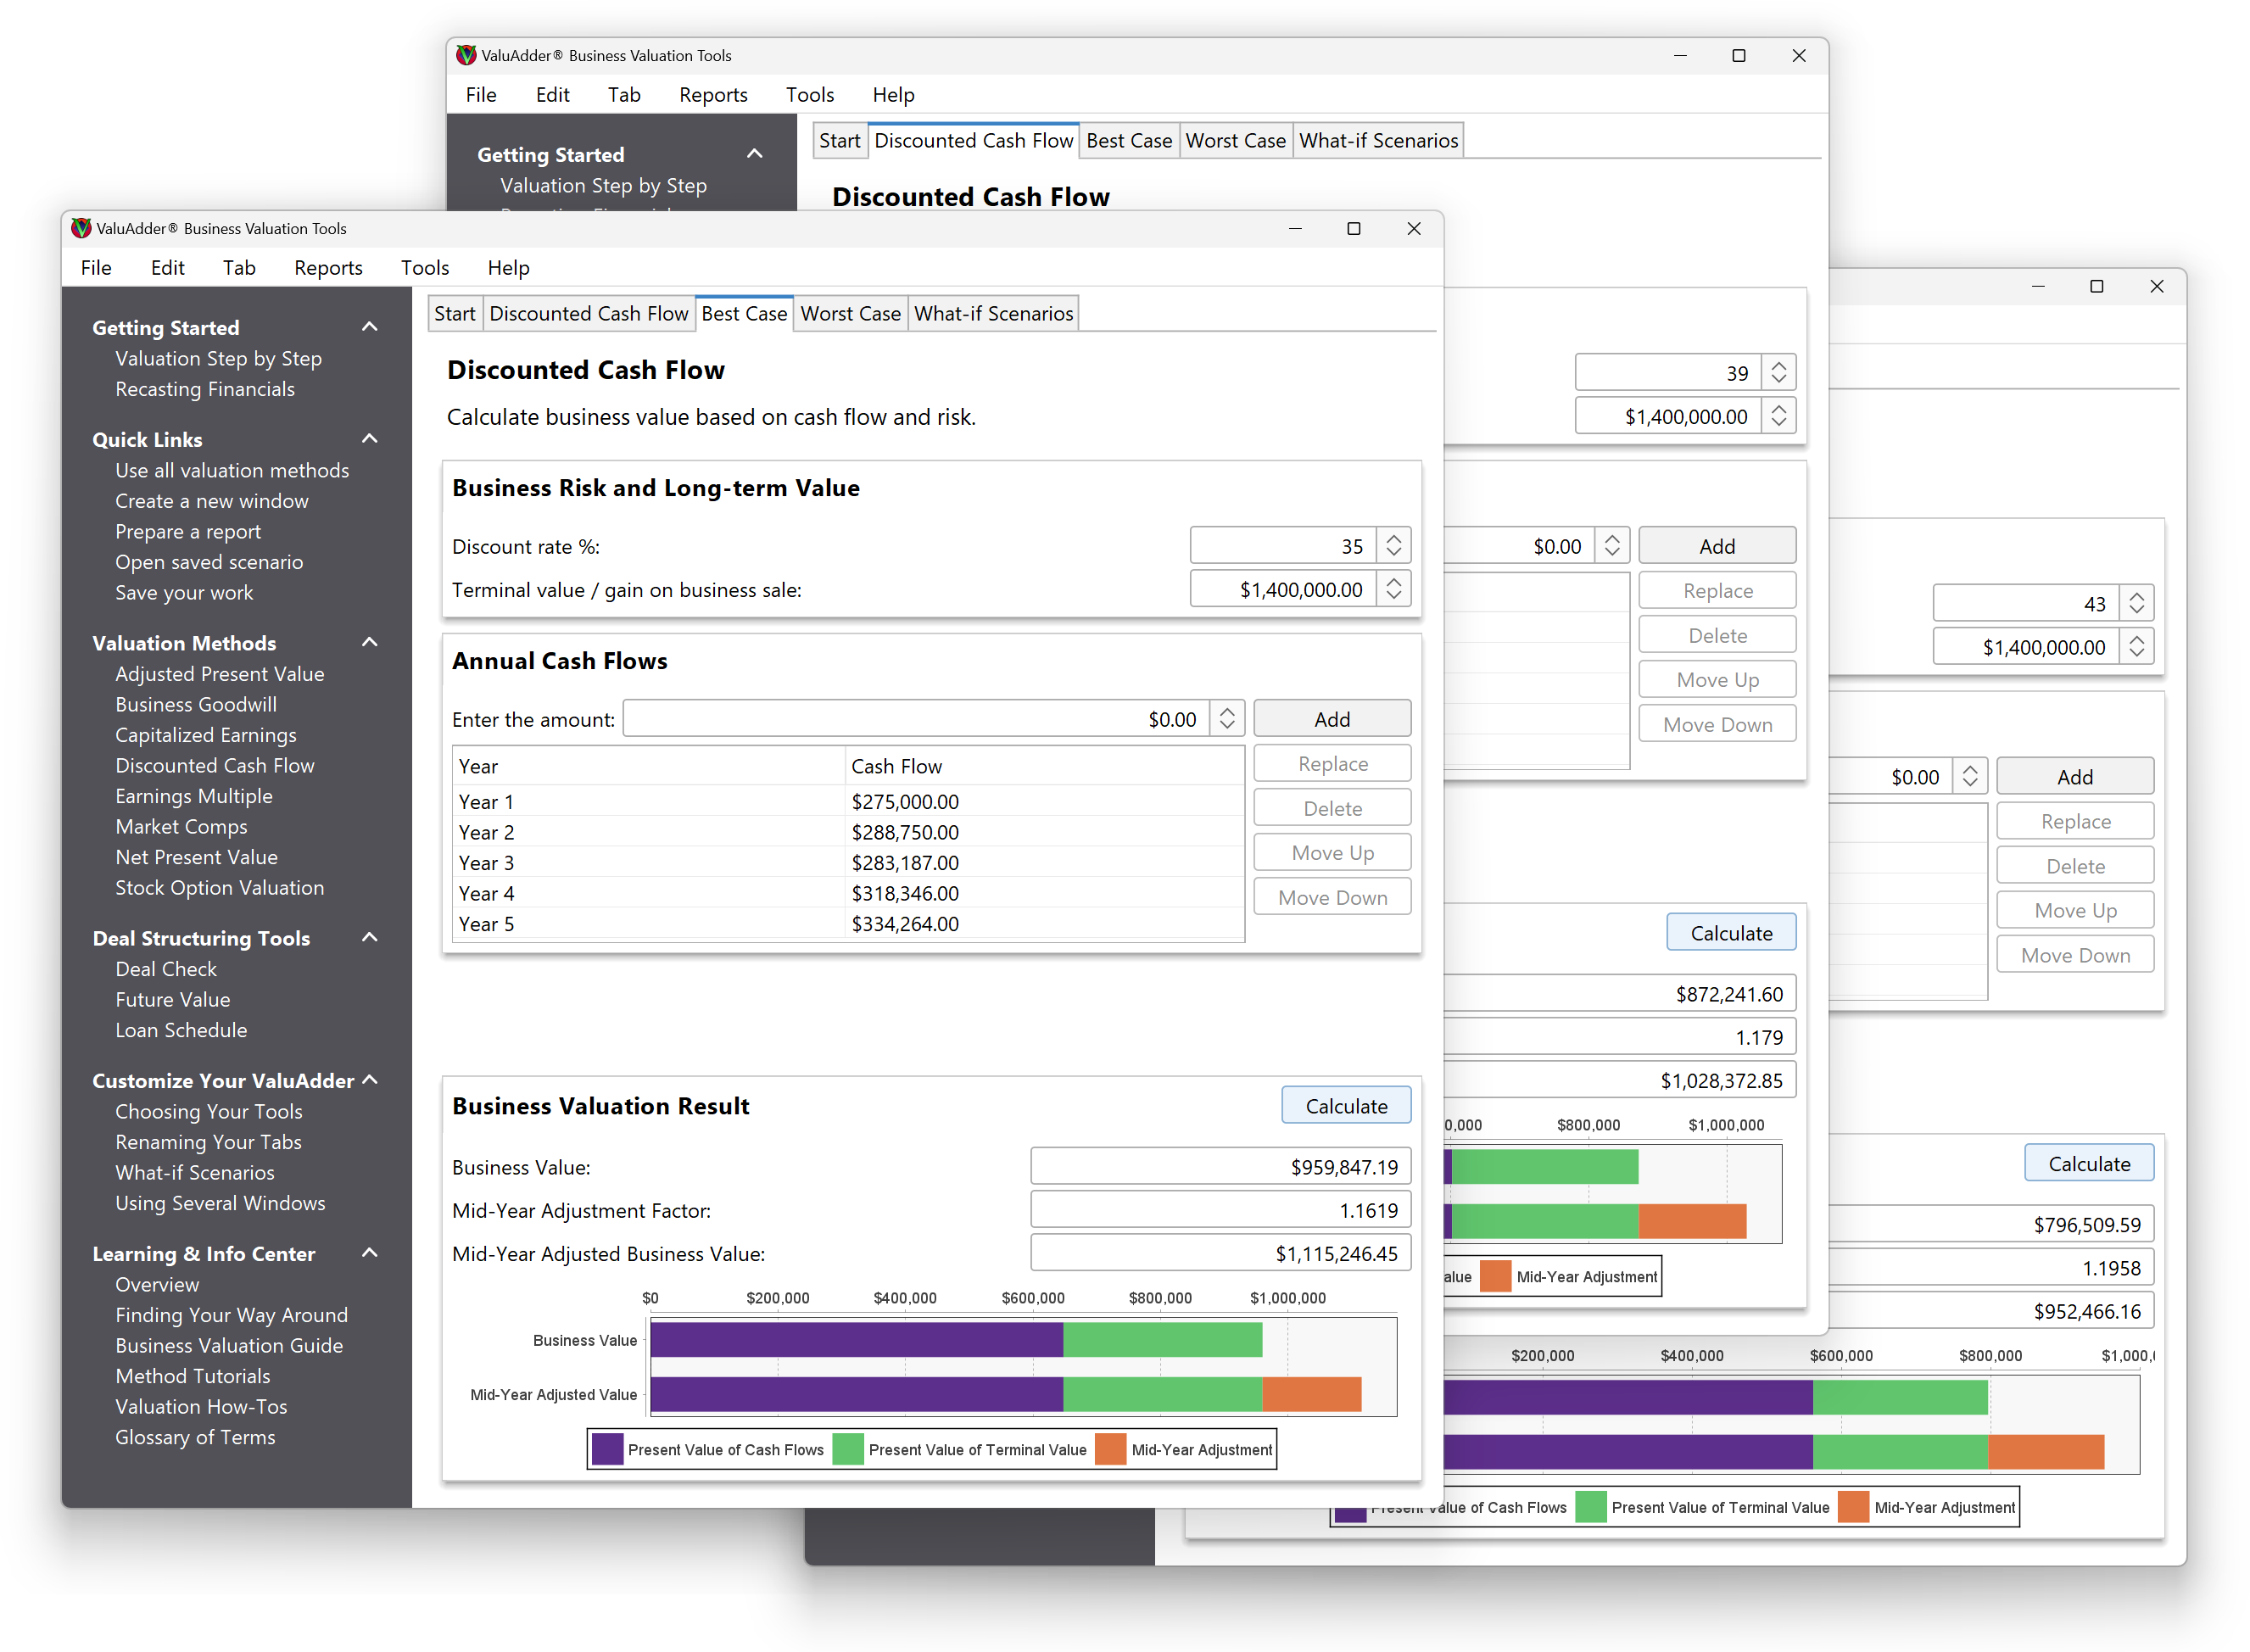This screenshot has width=2250, height=1652.
Task: Open the Reports menu
Action: click(x=327, y=267)
